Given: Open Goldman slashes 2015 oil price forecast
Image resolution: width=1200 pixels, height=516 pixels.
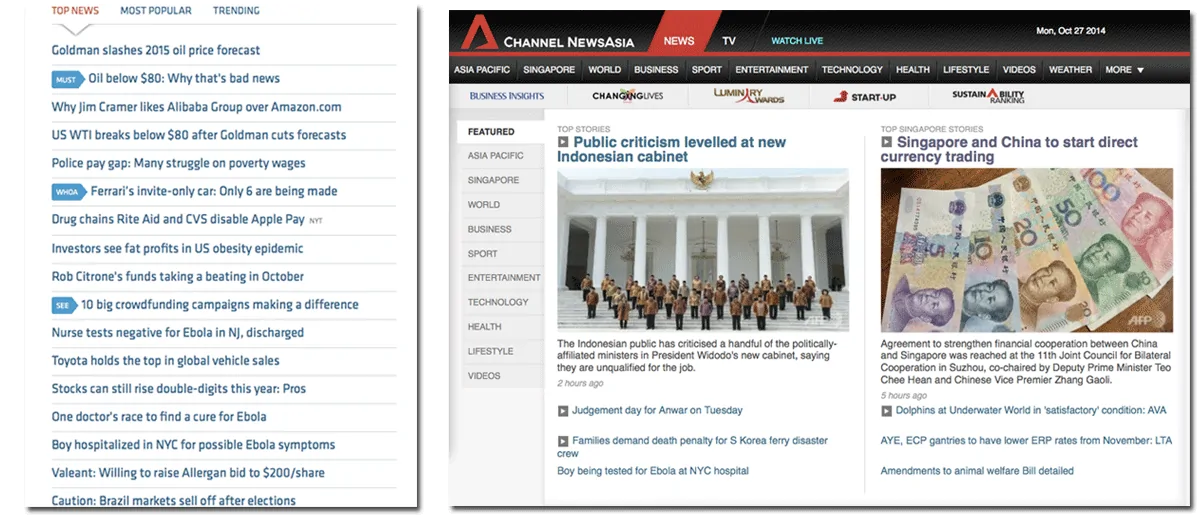Looking at the screenshot, I should (156, 50).
